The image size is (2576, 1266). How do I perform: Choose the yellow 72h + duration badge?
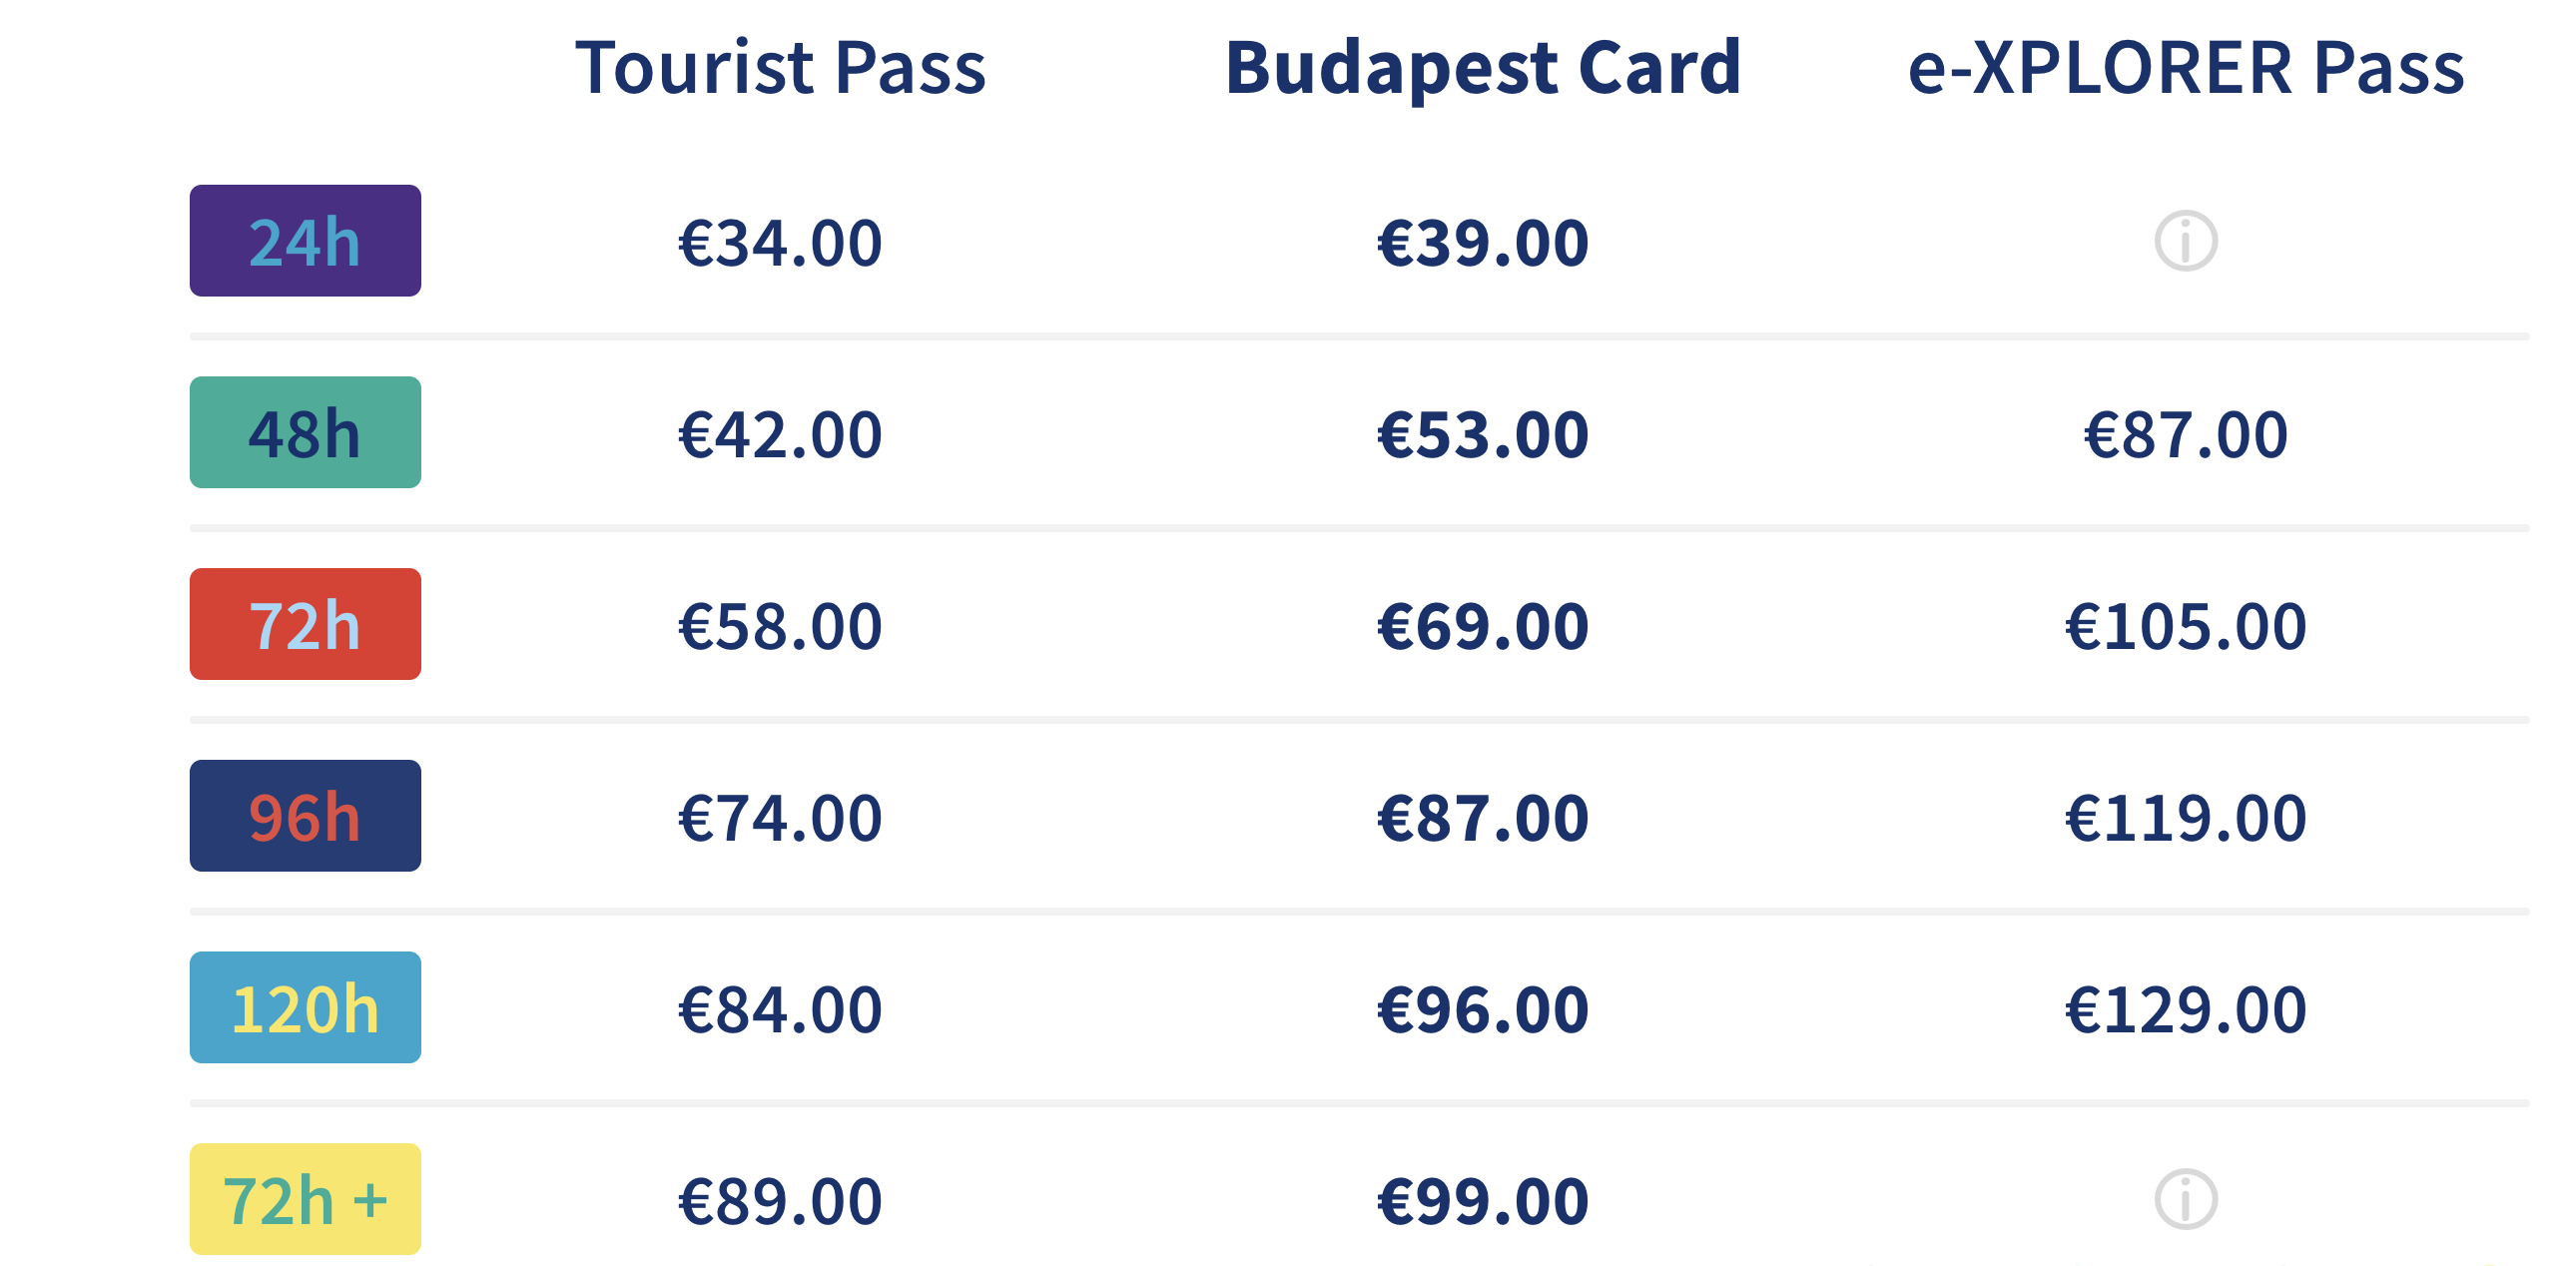tap(305, 1199)
